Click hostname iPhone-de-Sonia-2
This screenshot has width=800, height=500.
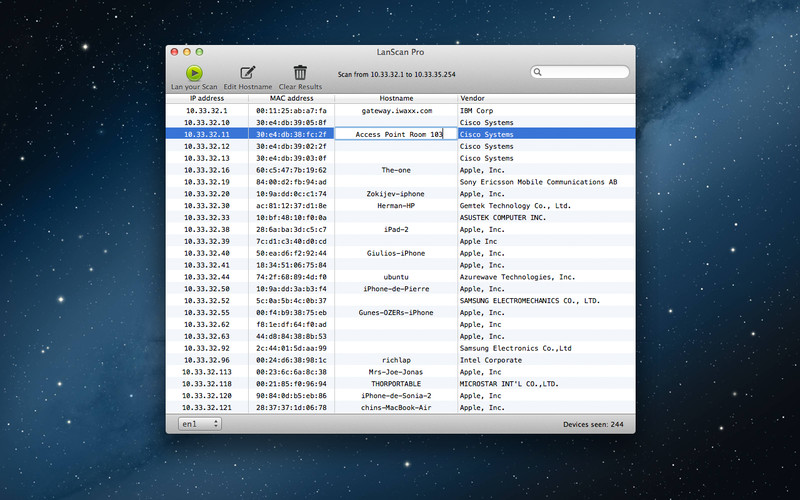(396, 396)
